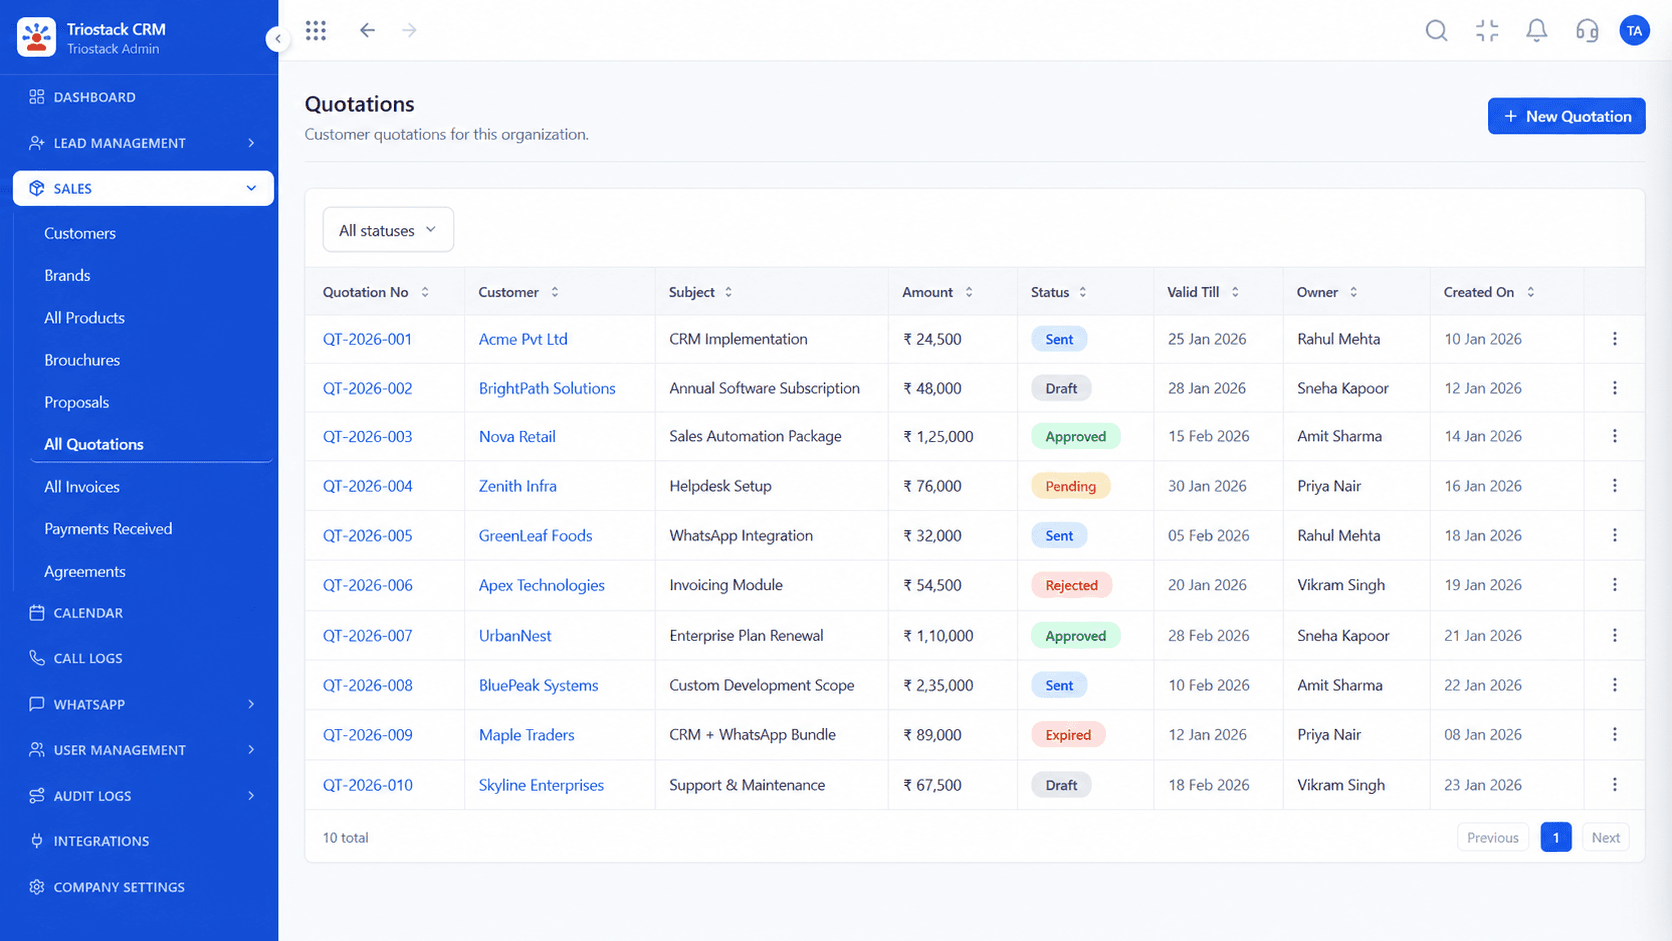Open row actions for QT-2026-001

1614,339
